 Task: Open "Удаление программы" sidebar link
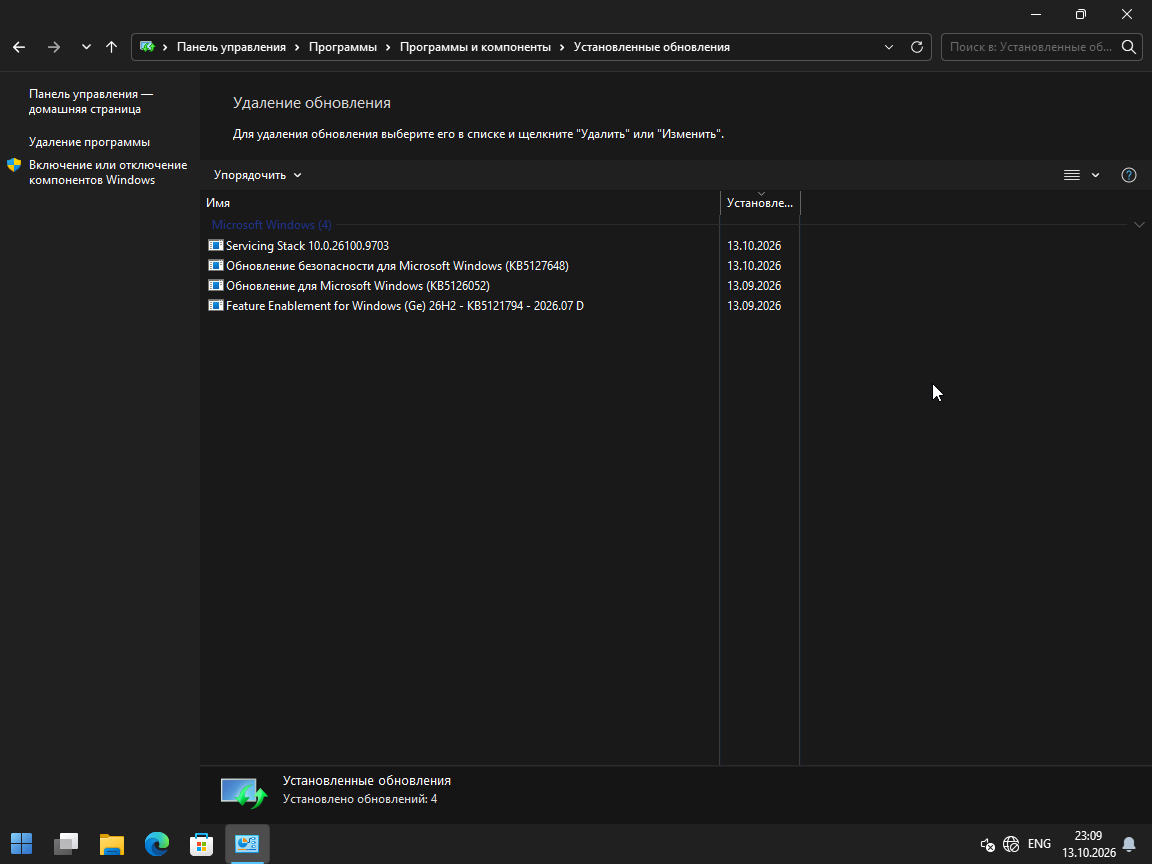pos(90,142)
